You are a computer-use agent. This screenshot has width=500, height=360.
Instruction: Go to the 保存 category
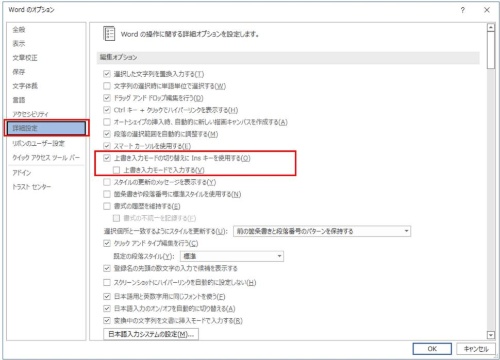pyautogui.click(x=19, y=72)
